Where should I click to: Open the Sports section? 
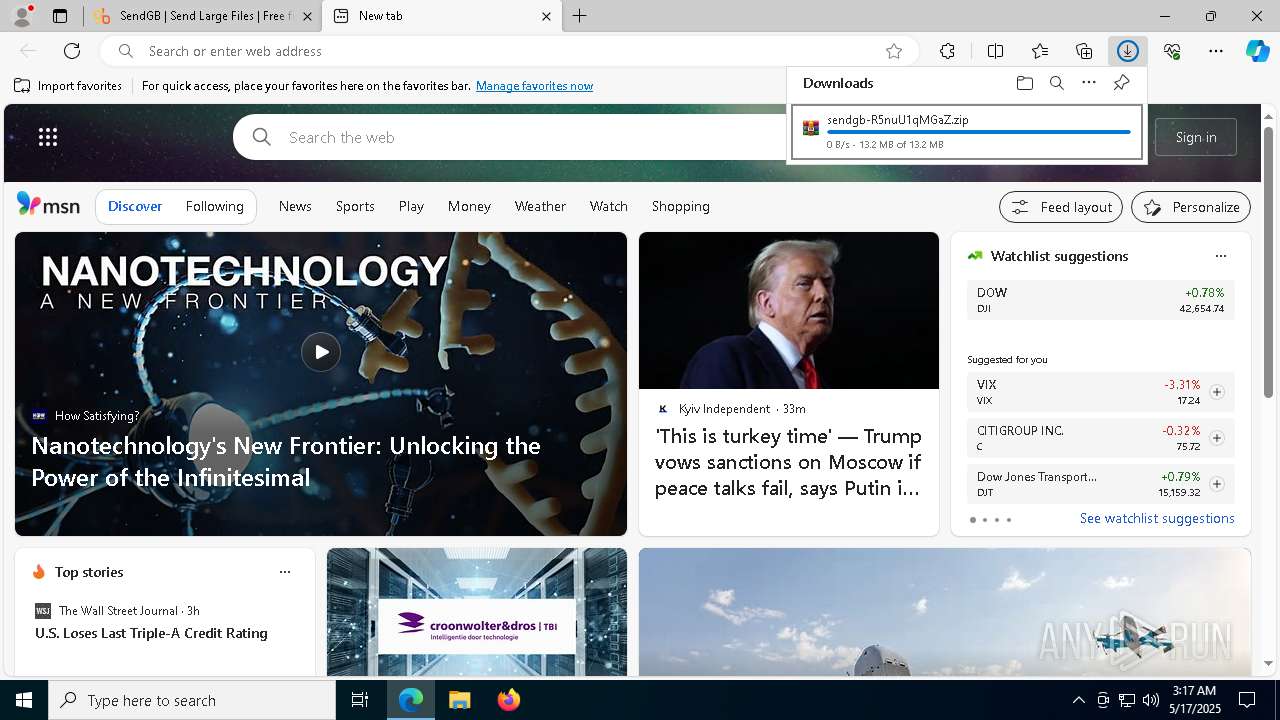355,206
